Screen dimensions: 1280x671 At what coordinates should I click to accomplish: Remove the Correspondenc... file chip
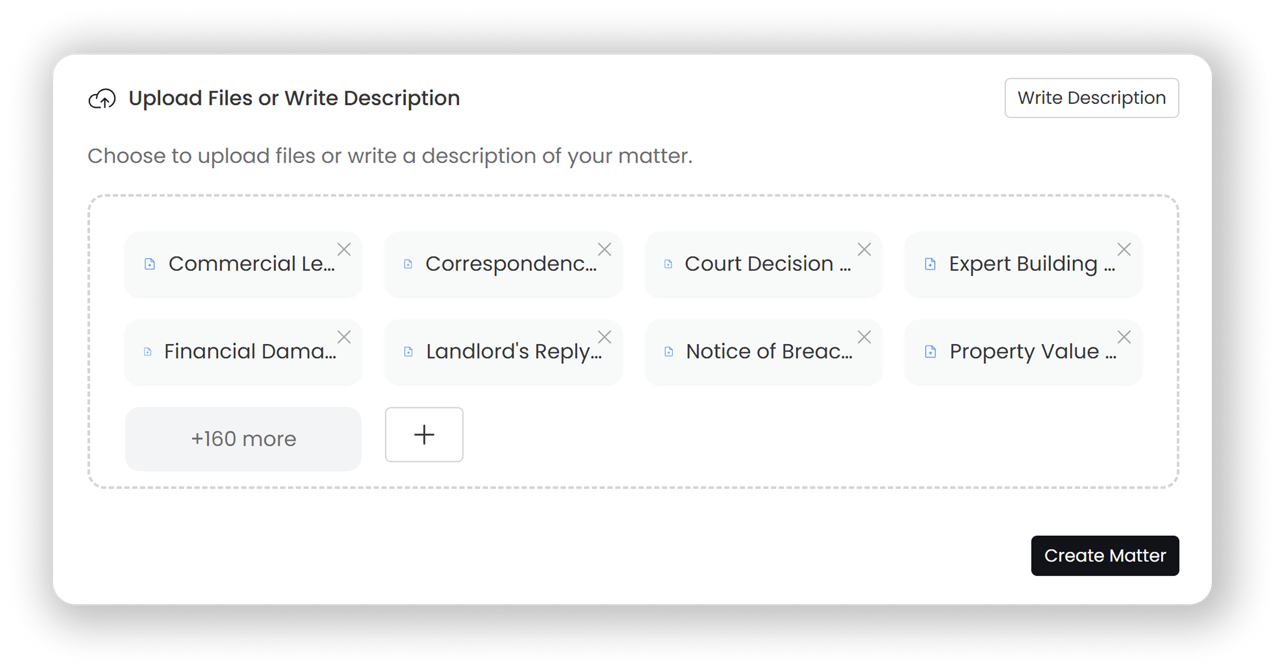pos(604,250)
